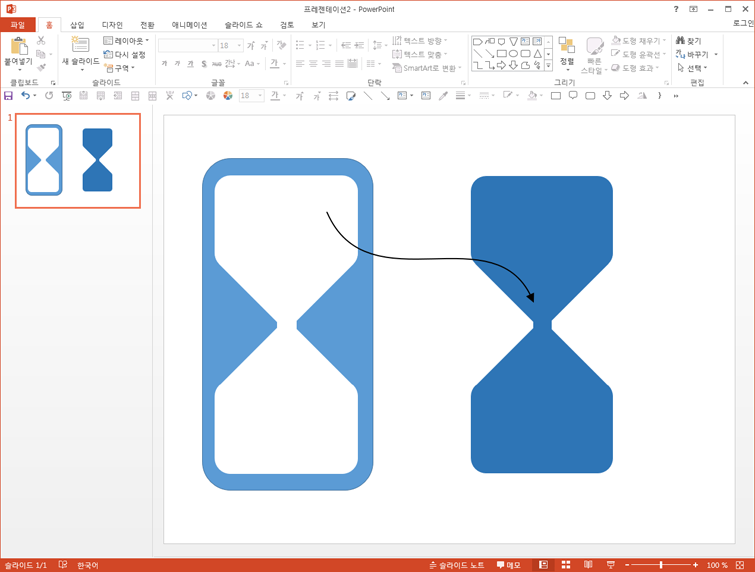Open the Design (디자인) tab
Viewport: 755px width, 572px height.
(112, 25)
